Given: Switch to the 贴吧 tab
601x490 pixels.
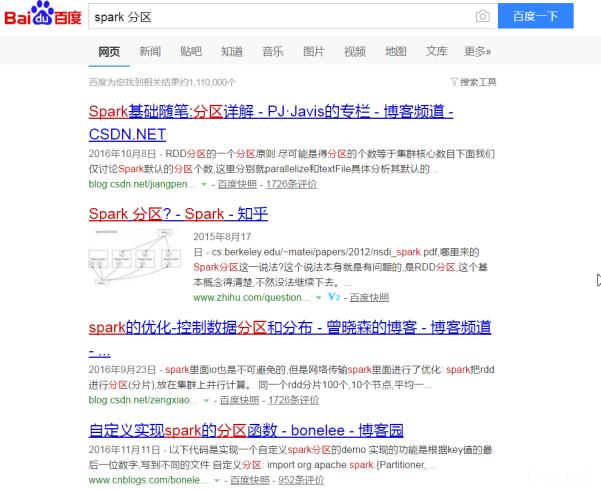Looking at the screenshot, I should tap(191, 51).
